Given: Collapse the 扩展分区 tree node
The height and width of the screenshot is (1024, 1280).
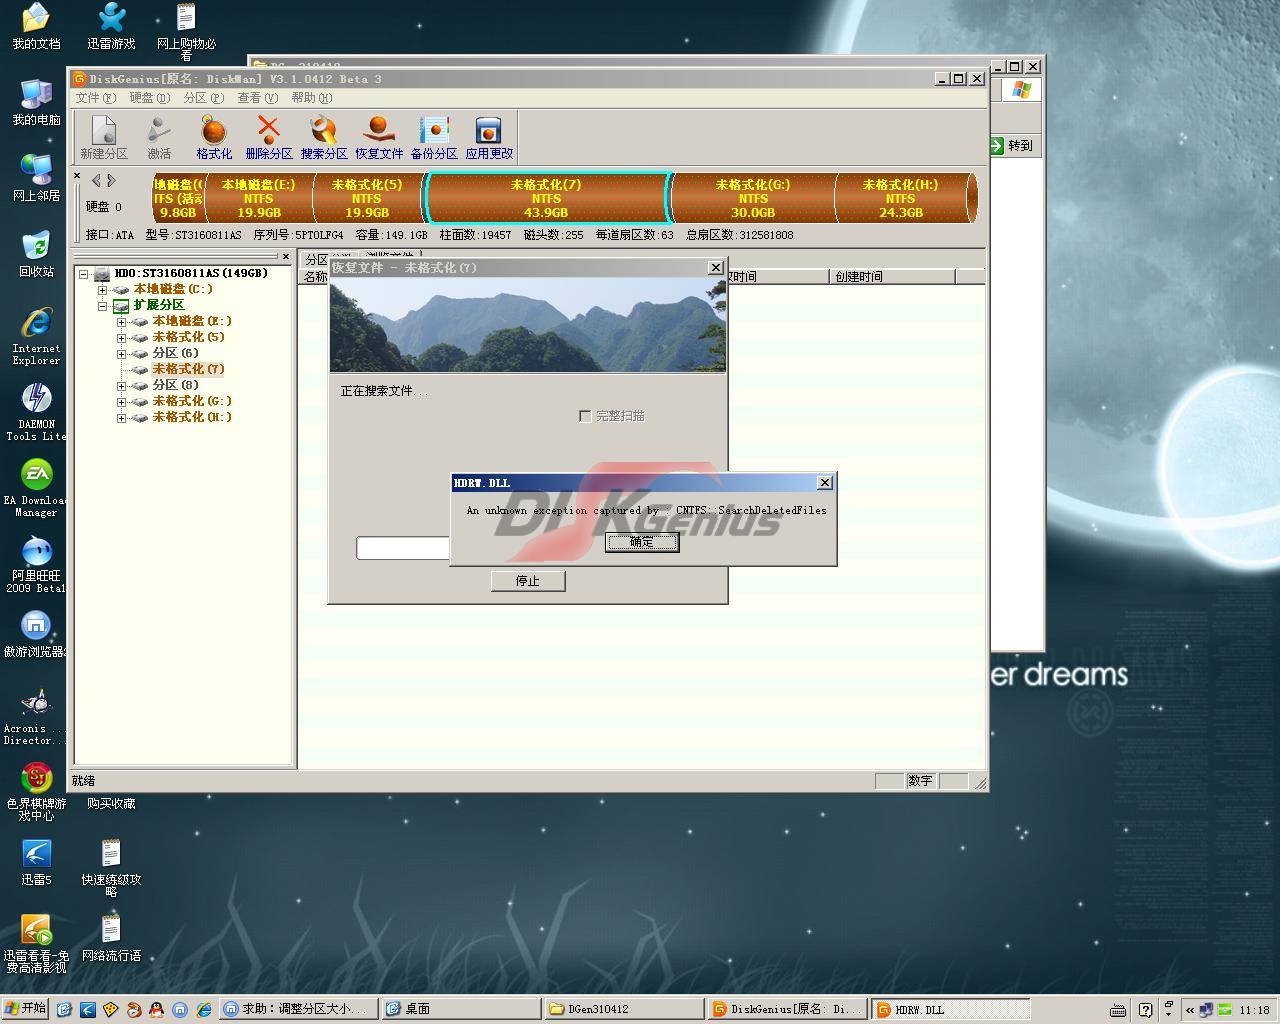Looking at the screenshot, I should tap(102, 305).
